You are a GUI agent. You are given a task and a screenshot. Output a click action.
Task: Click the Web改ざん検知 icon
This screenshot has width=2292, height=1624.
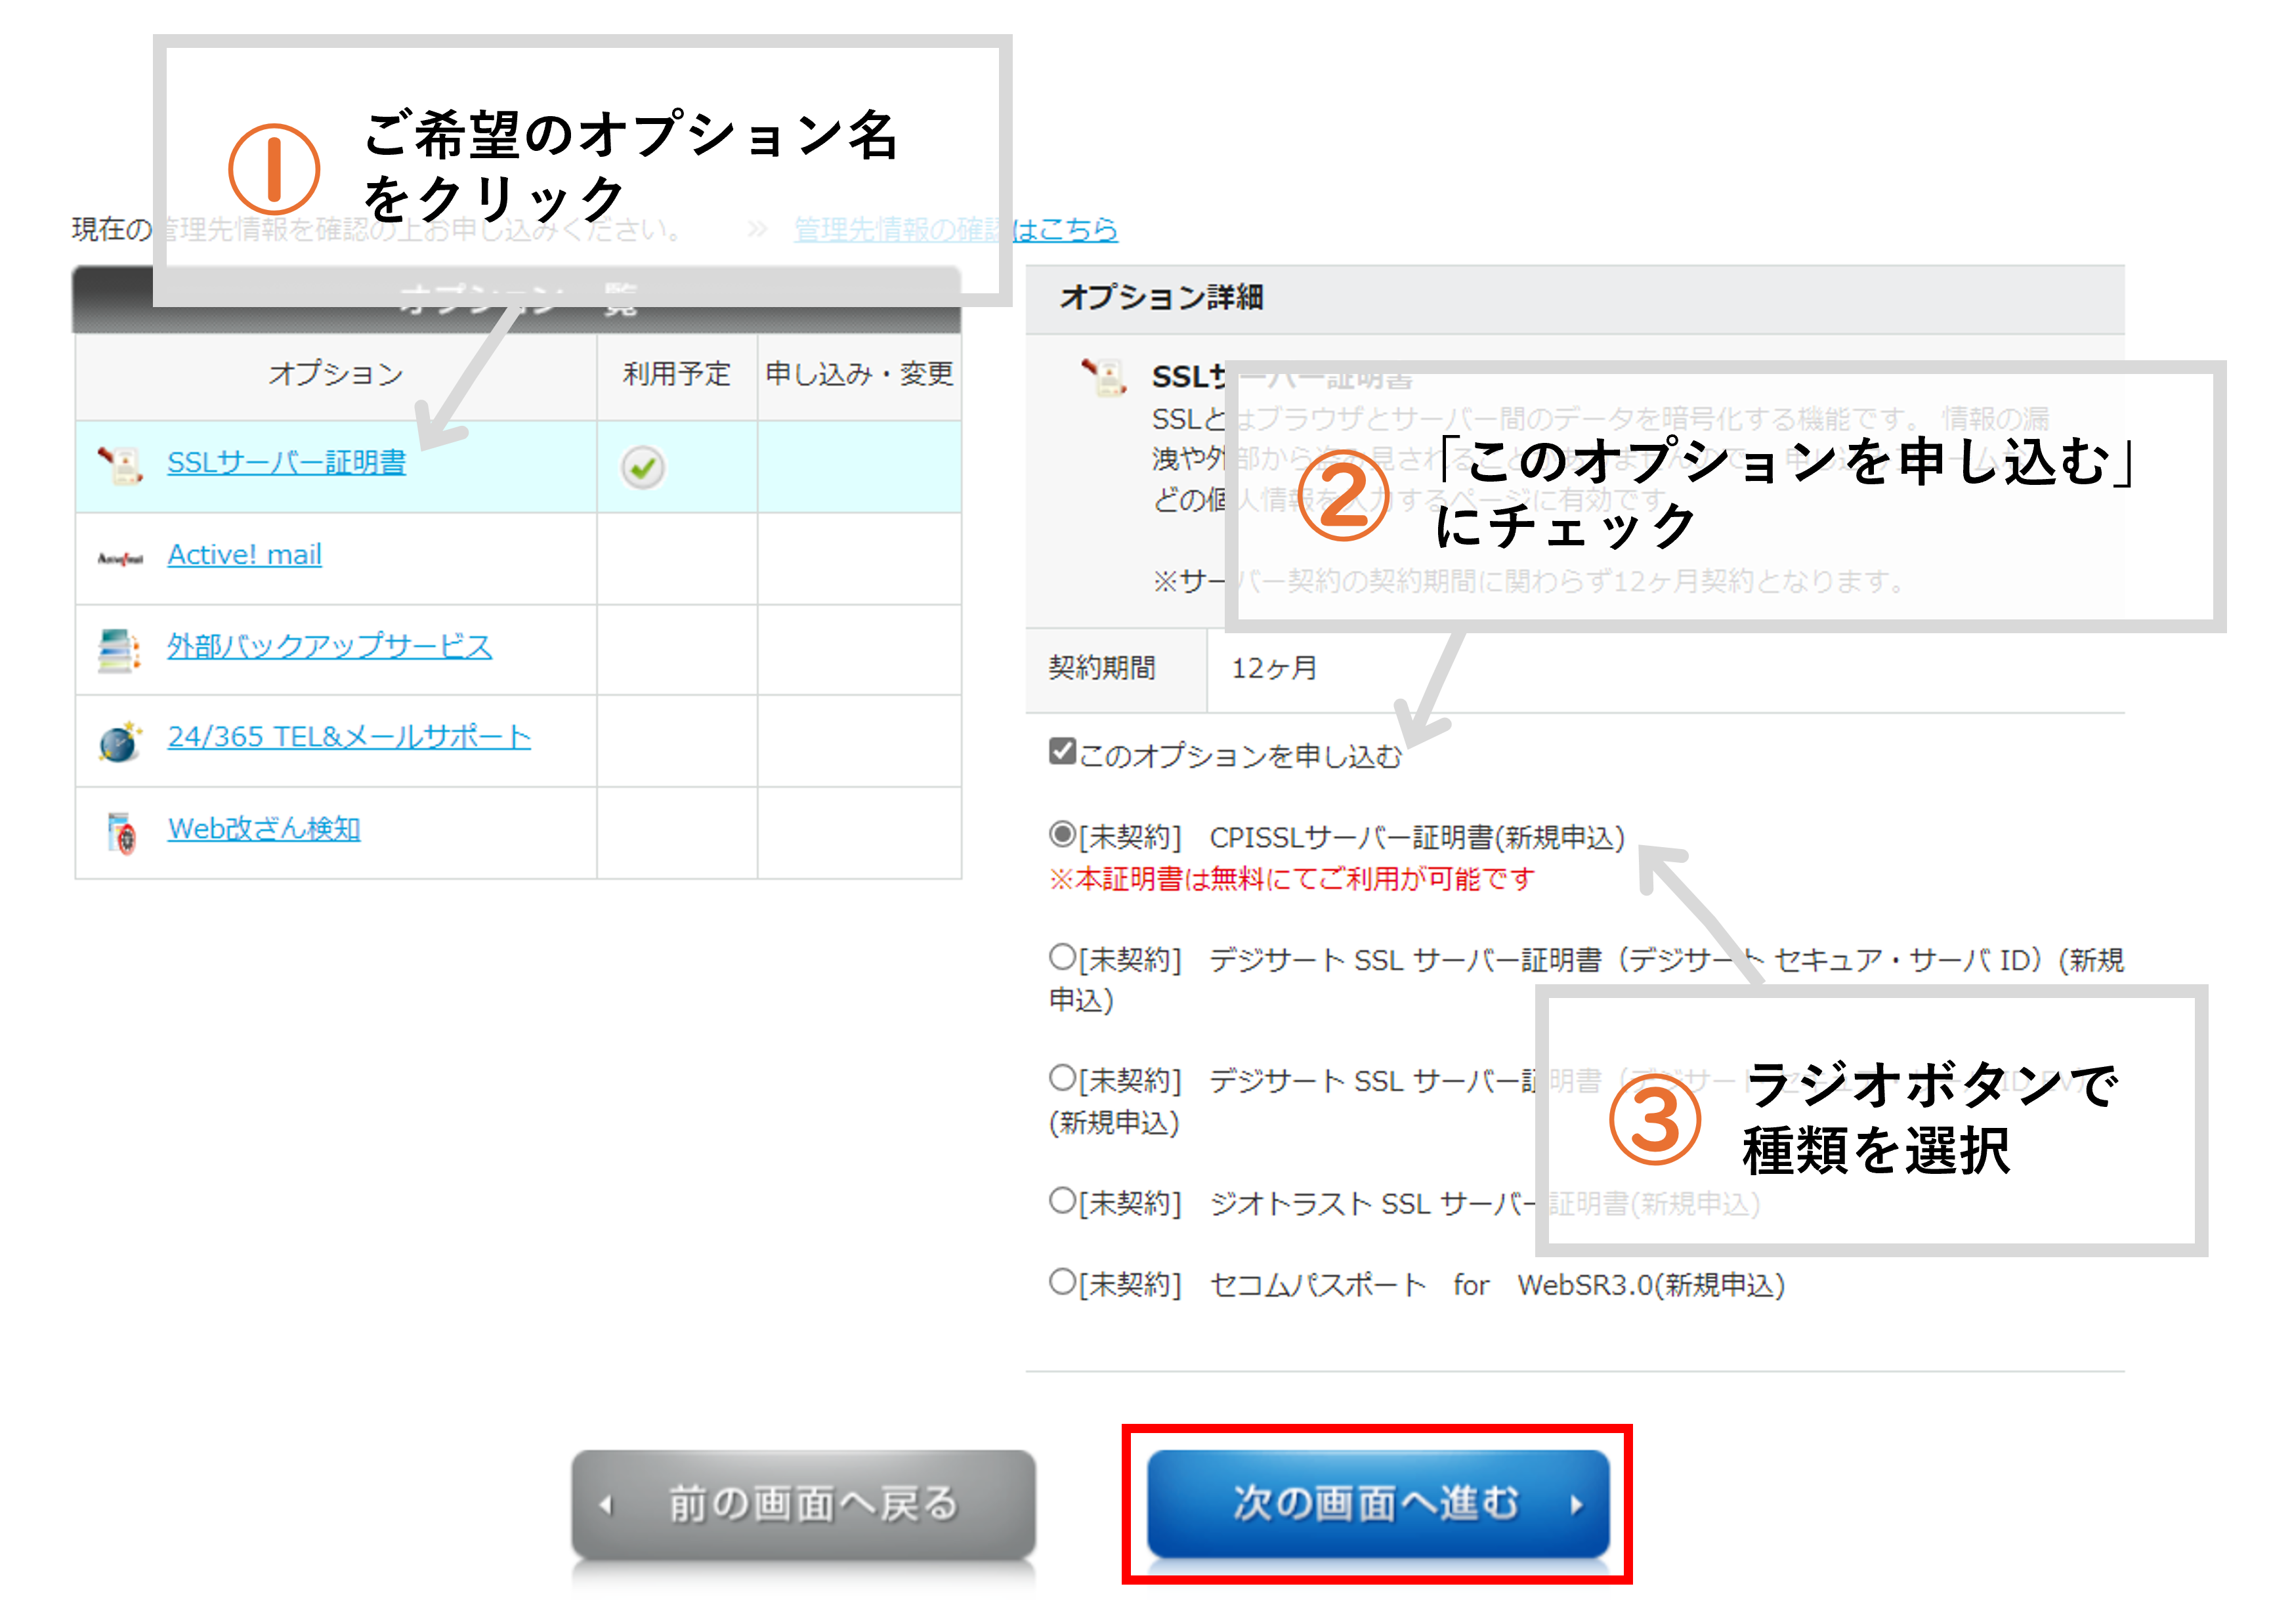tap(122, 833)
